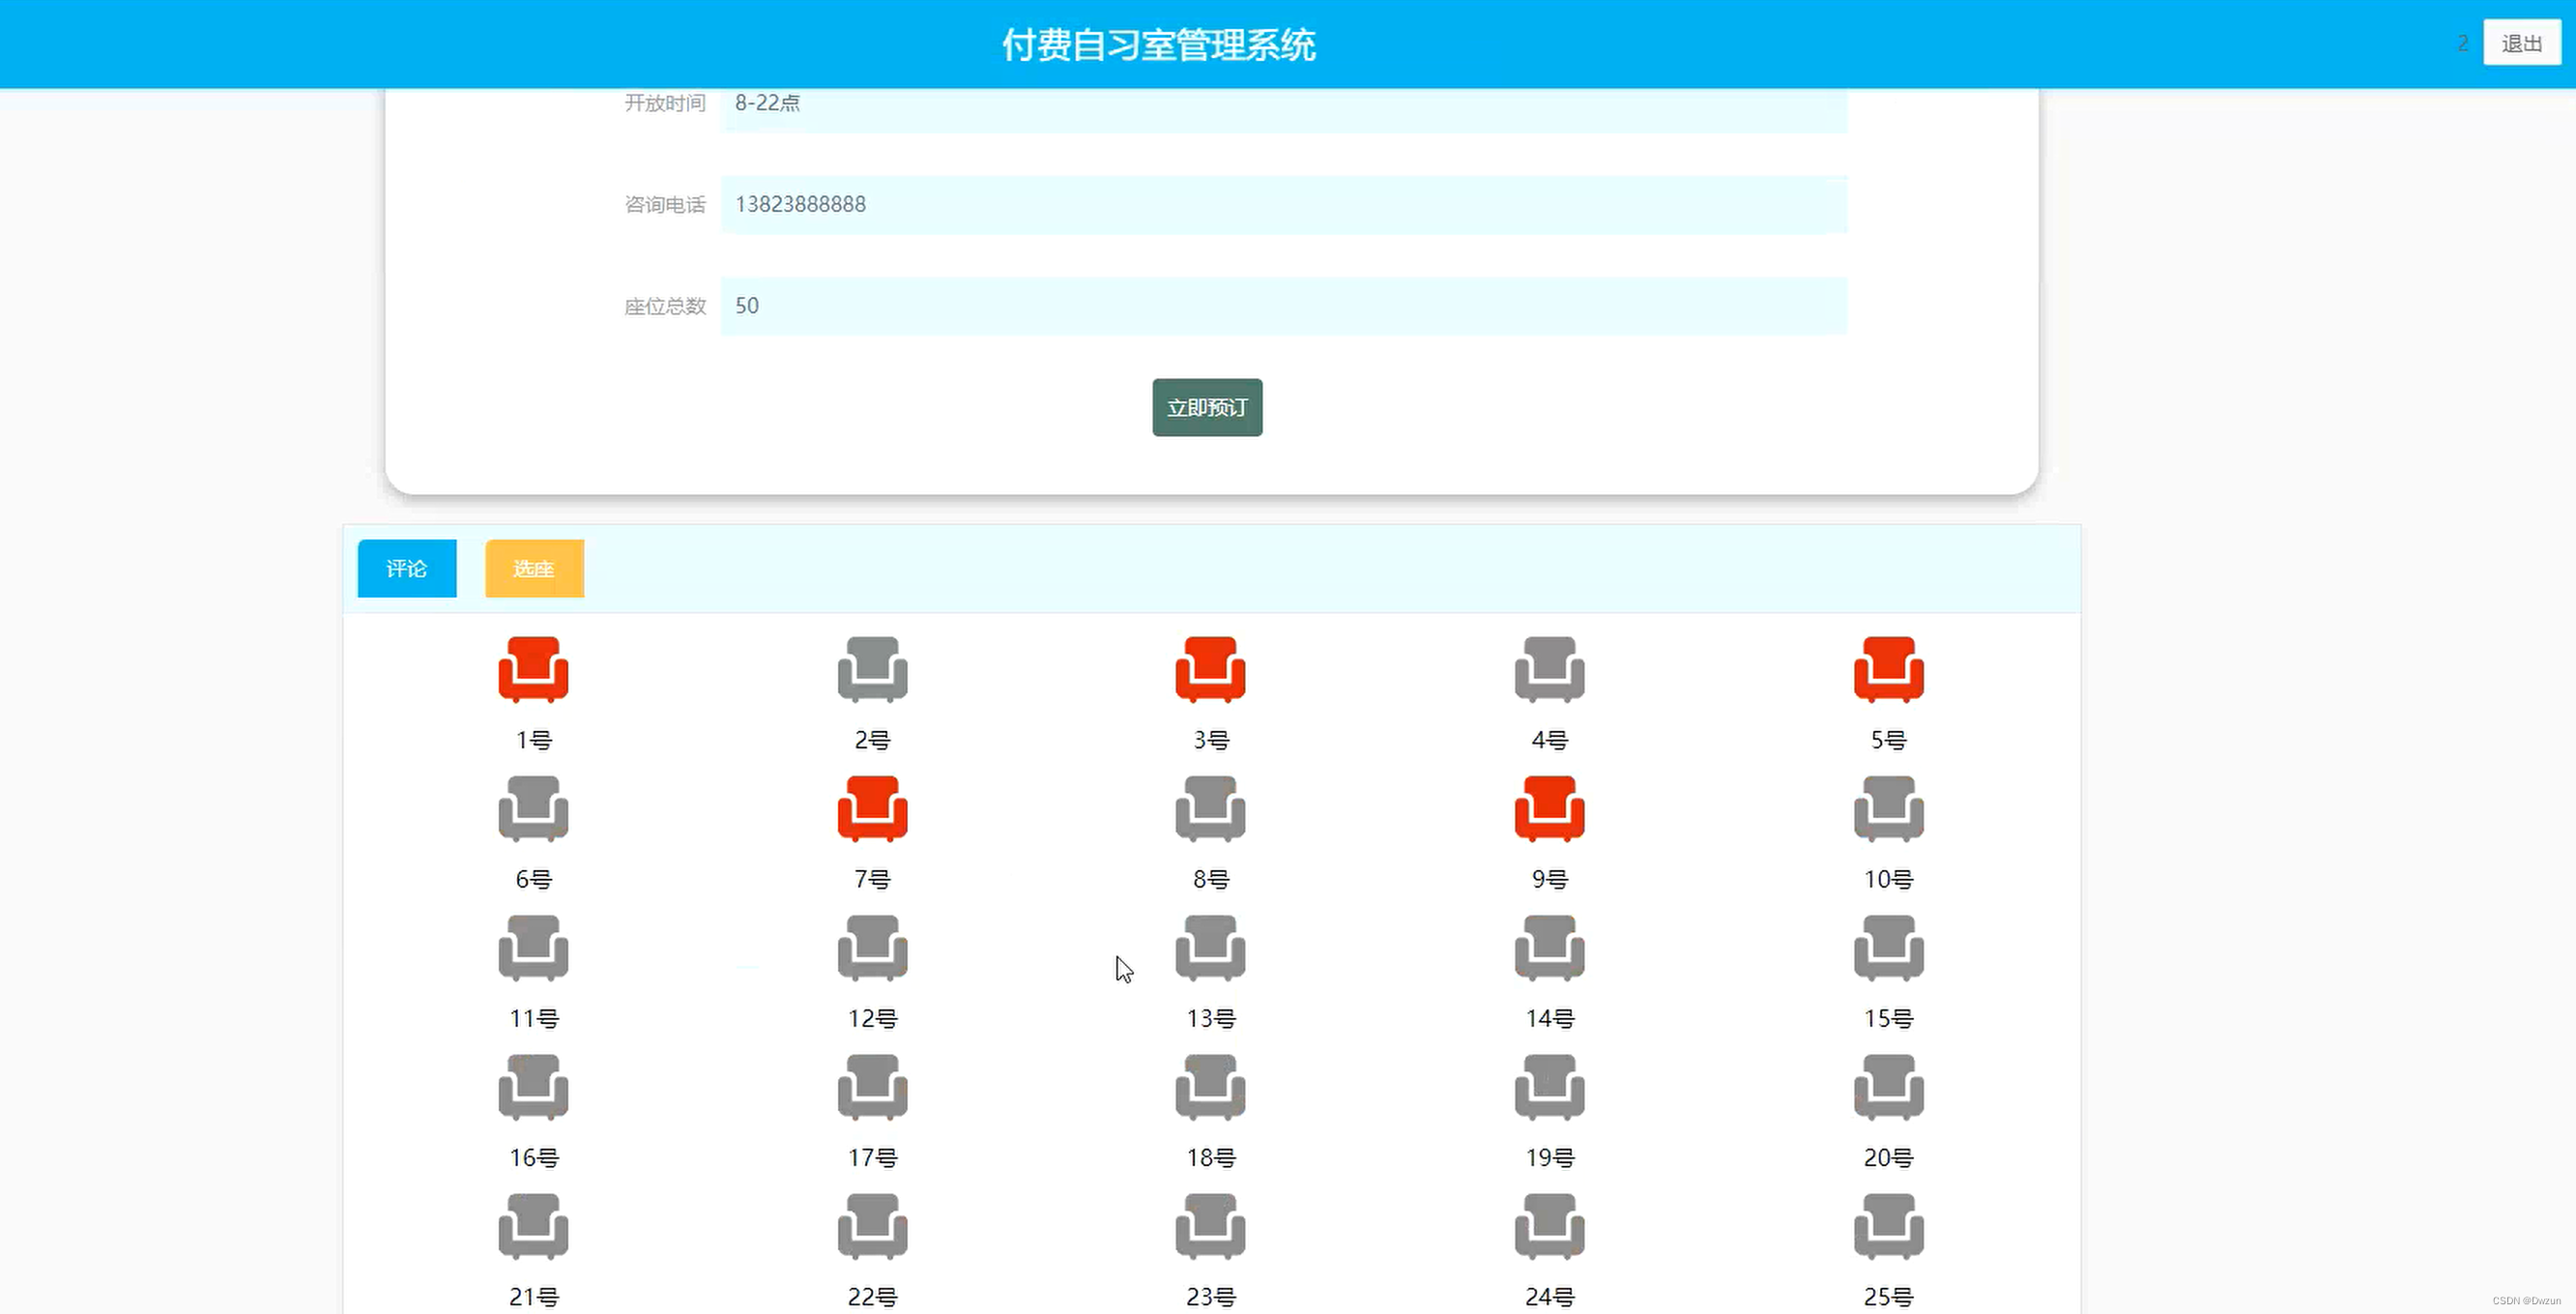Viewport: 2576px width, 1314px height.
Task: Switch to the 评论 tab
Action: pyautogui.click(x=407, y=568)
